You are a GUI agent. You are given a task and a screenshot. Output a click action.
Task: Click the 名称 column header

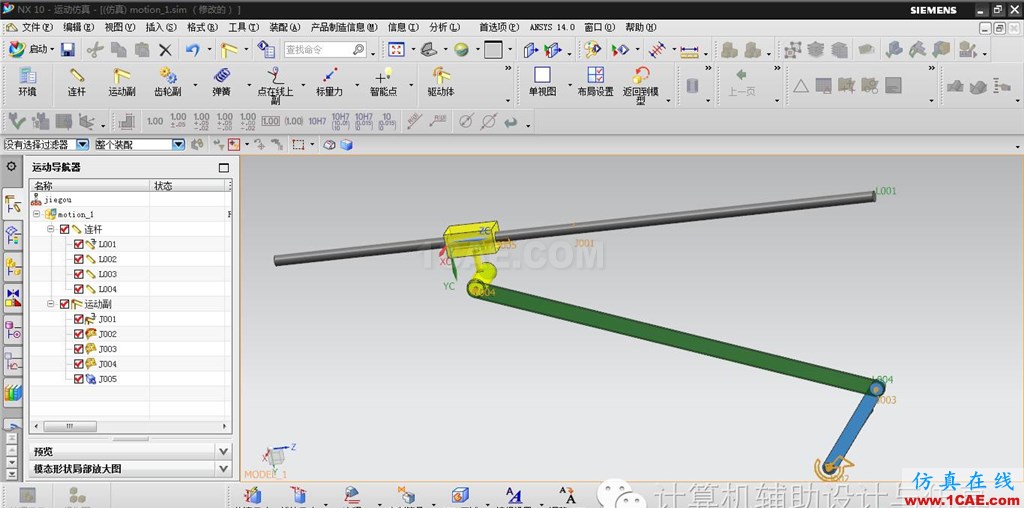coord(90,185)
